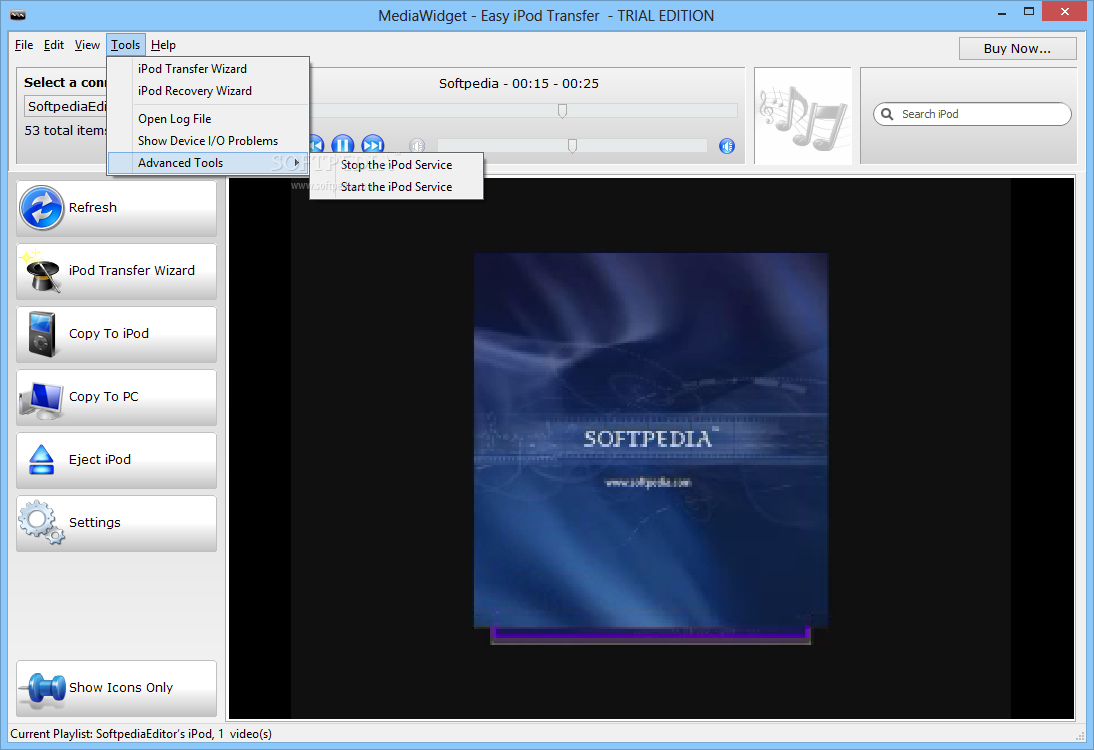Viewport: 1094px width, 750px height.
Task: Minimize the MediaWidget window
Action: pyautogui.click(x=1002, y=13)
